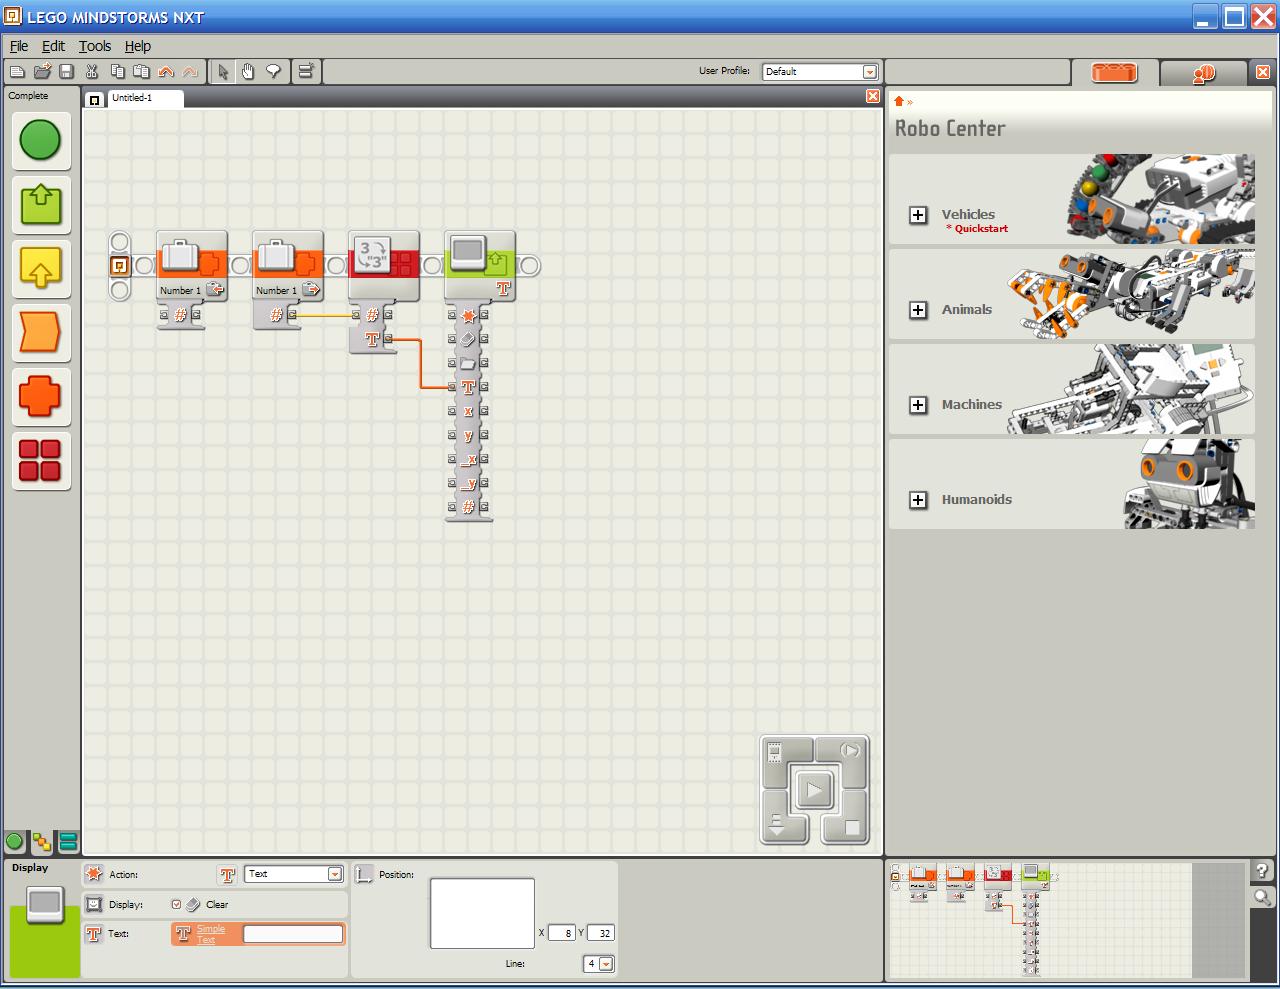The height and width of the screenshot is (989, 1280).
Task: Go to Robo Center home icon
Action: 899,101
